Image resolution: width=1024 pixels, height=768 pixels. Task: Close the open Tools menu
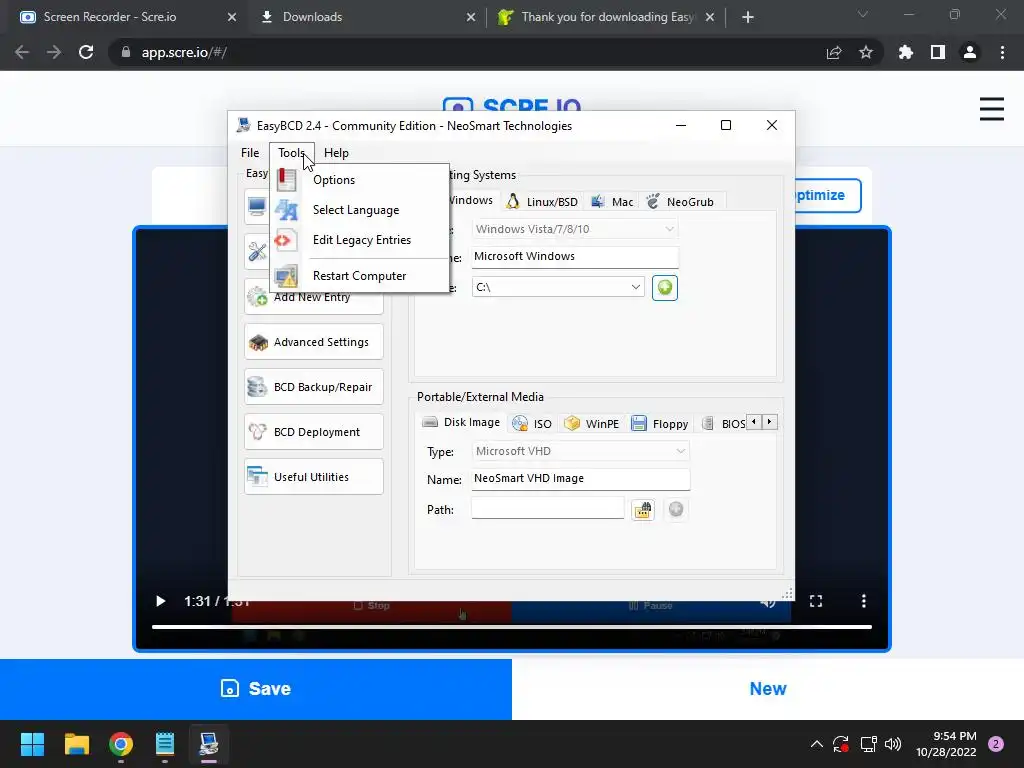pyautogui.click(x=291, y=153)
